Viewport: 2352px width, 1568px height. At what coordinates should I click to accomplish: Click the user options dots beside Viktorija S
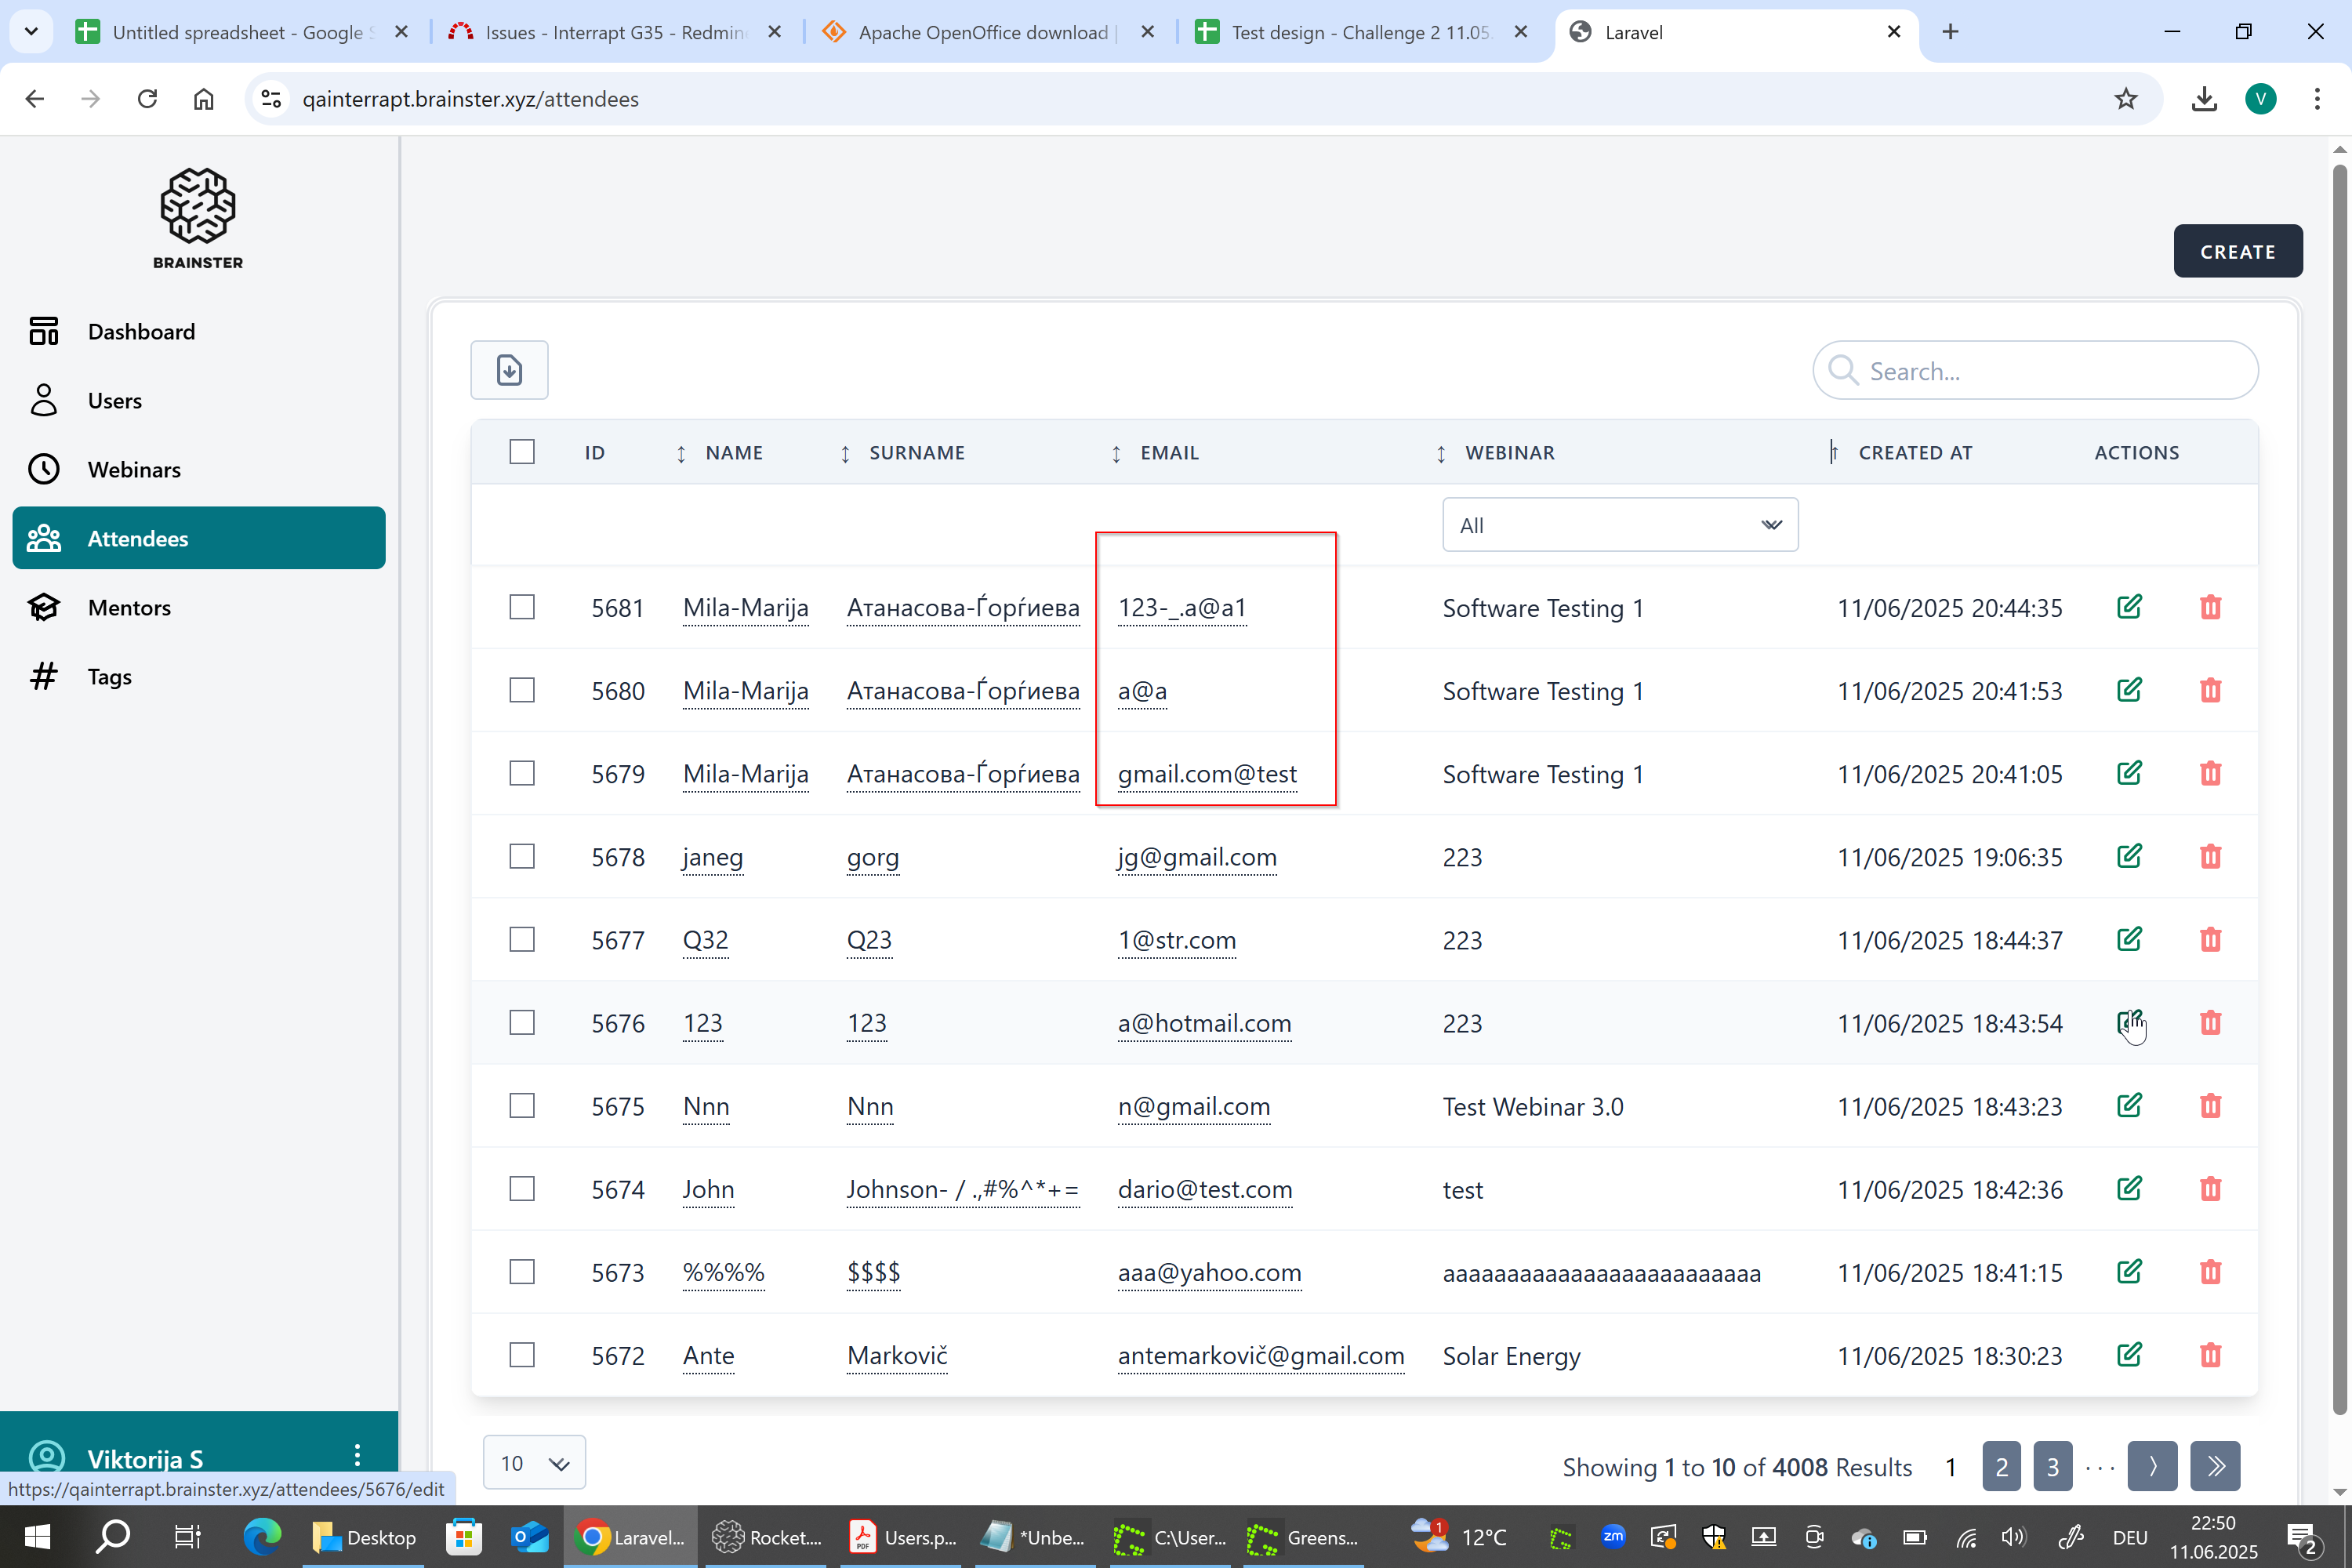(x=357, y=1455)
